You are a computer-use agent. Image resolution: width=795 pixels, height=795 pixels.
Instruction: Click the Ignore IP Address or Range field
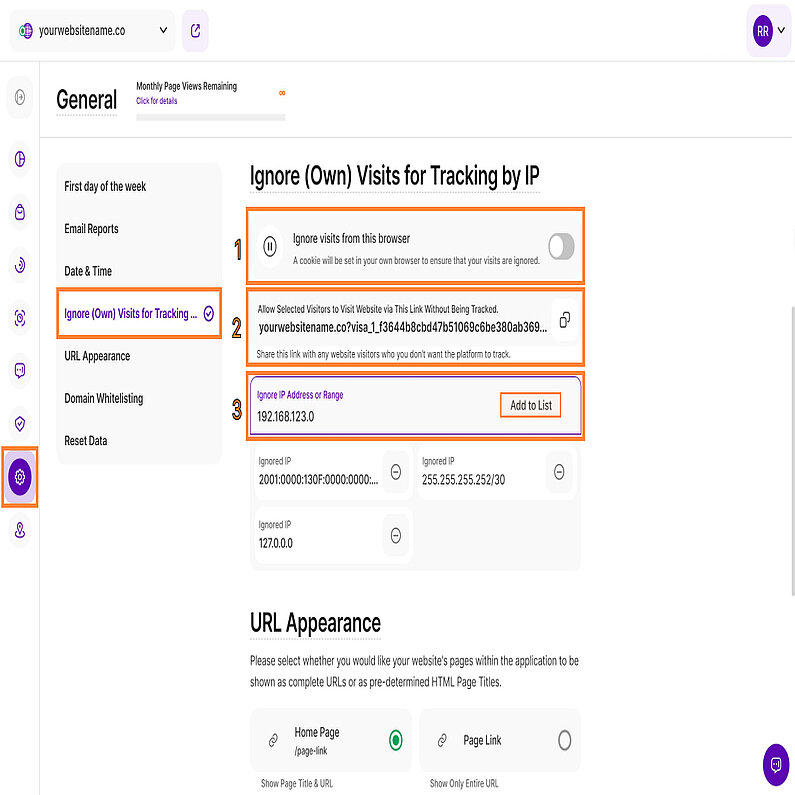(370, 415)
